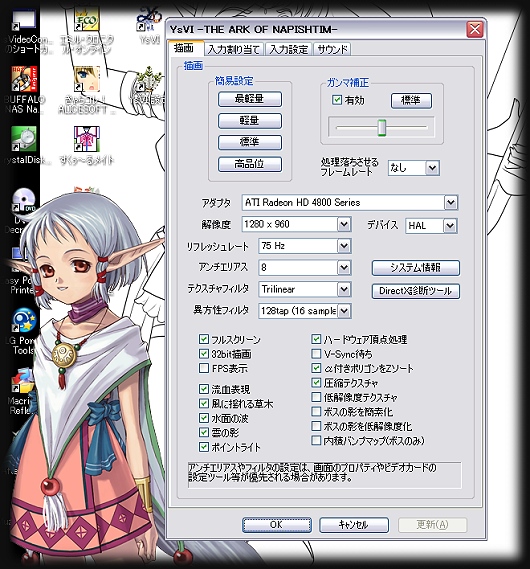Apply the 高品位 quick preset
Image resolution: width=530 pixels, height=569 pixels.
250,164
